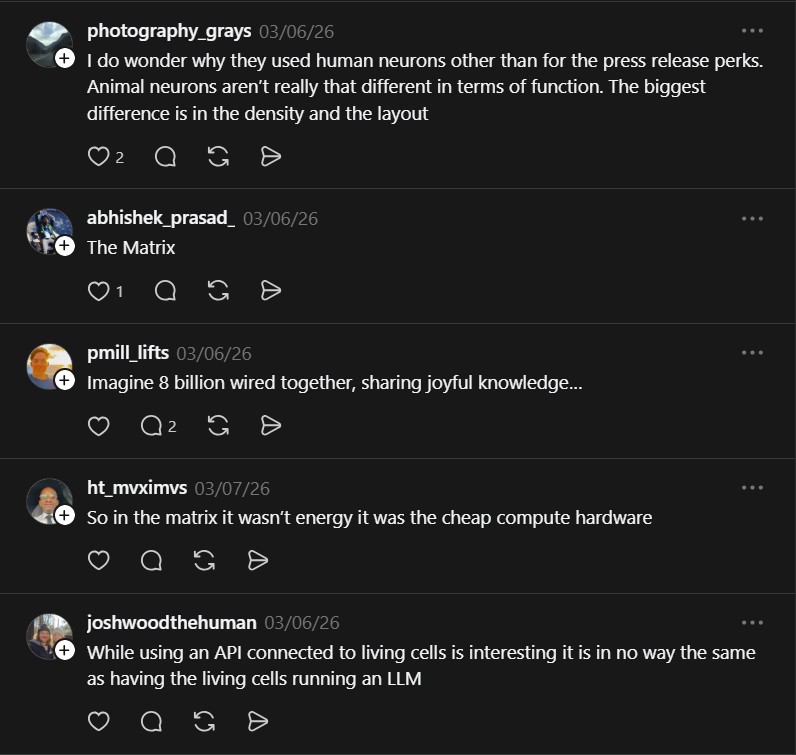
Task: Open joshwoodthehuman's profile via username
Action: point(171,623)
